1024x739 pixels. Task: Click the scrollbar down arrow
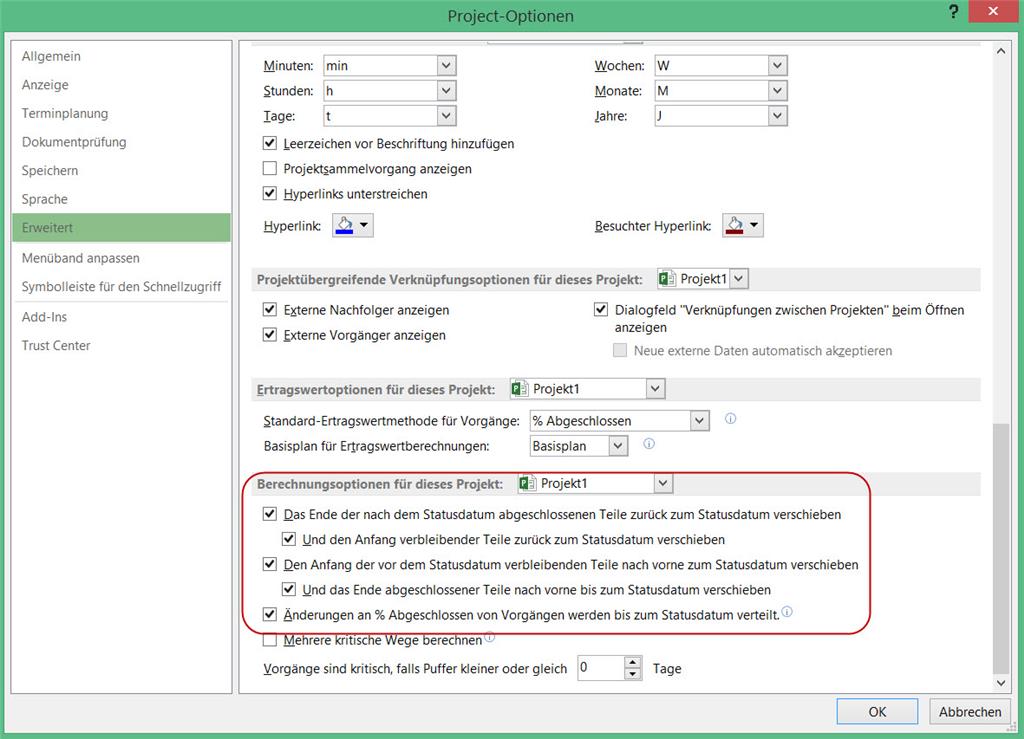1001,683
